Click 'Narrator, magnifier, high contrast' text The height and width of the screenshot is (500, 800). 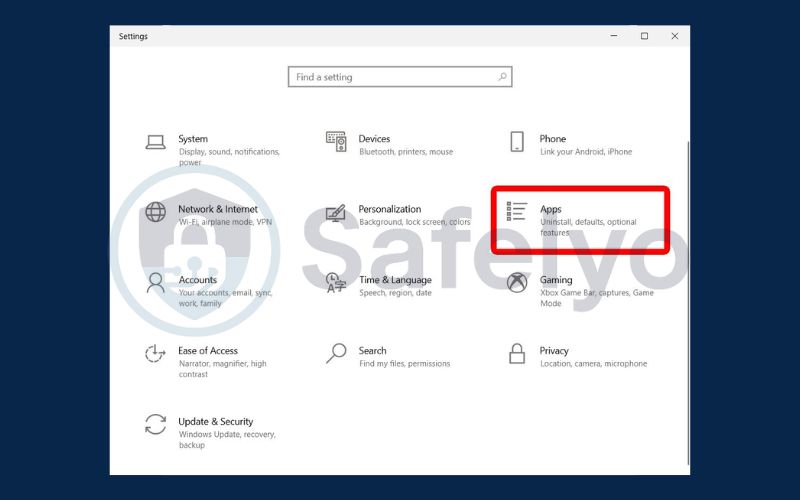point(222,368)
